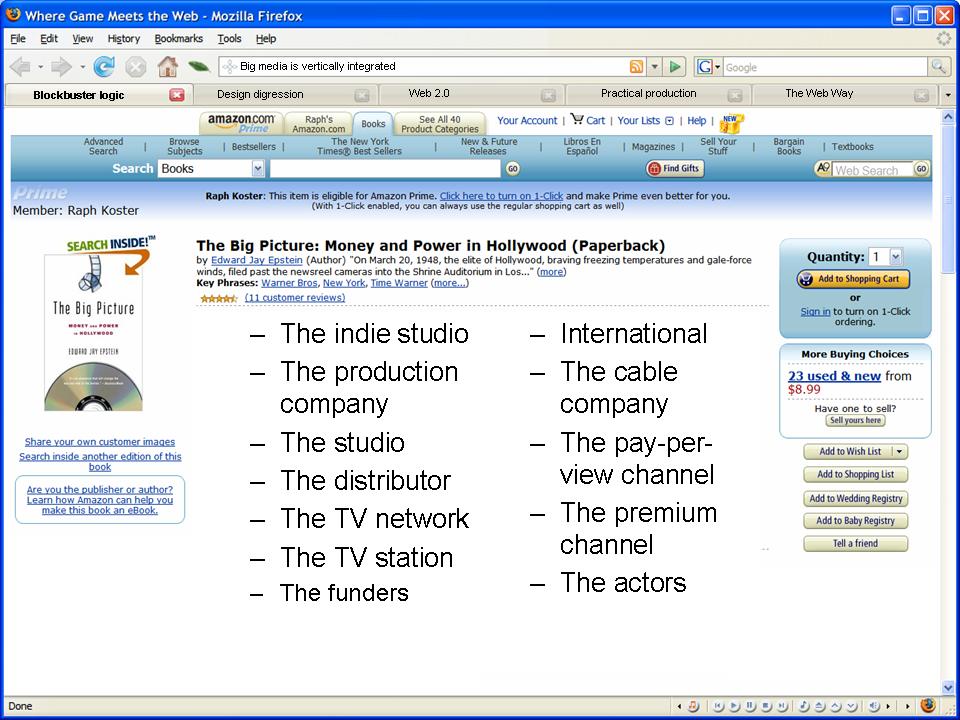Click Stop in status bar player
960x720 pixels.
pyautogui.click(x=766, y=706)
